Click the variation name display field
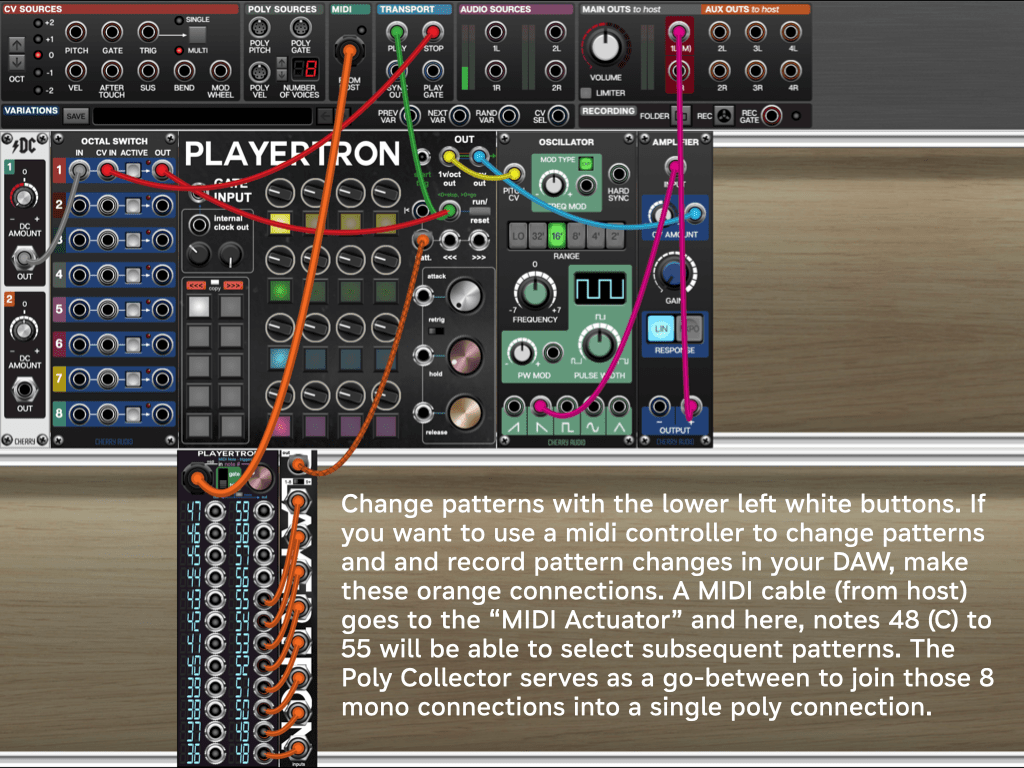The width and height of the screenshot is (1024, 768). 200,116
